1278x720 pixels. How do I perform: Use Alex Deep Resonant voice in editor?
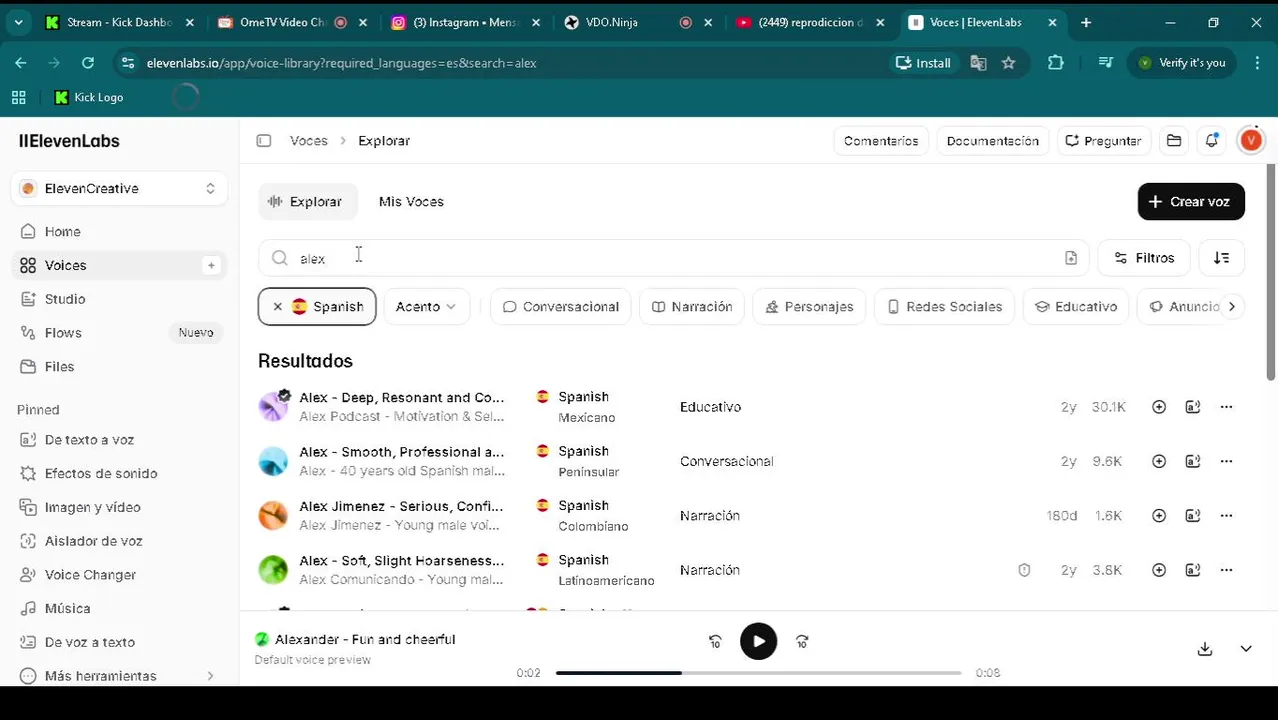(x=1193, y=407)
